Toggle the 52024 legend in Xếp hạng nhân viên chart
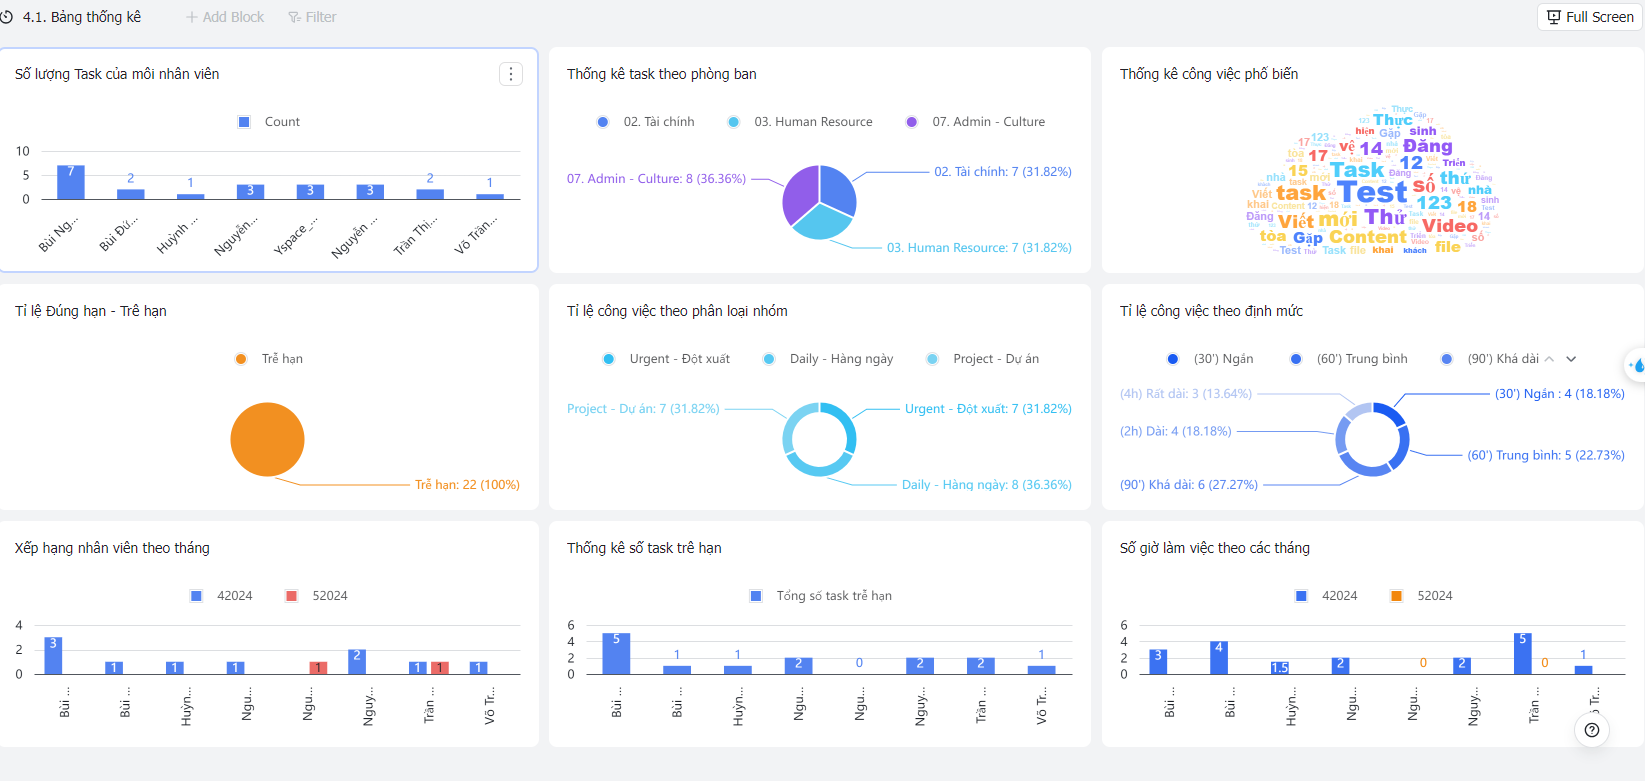1645x781 pixels. coord(317,596)
